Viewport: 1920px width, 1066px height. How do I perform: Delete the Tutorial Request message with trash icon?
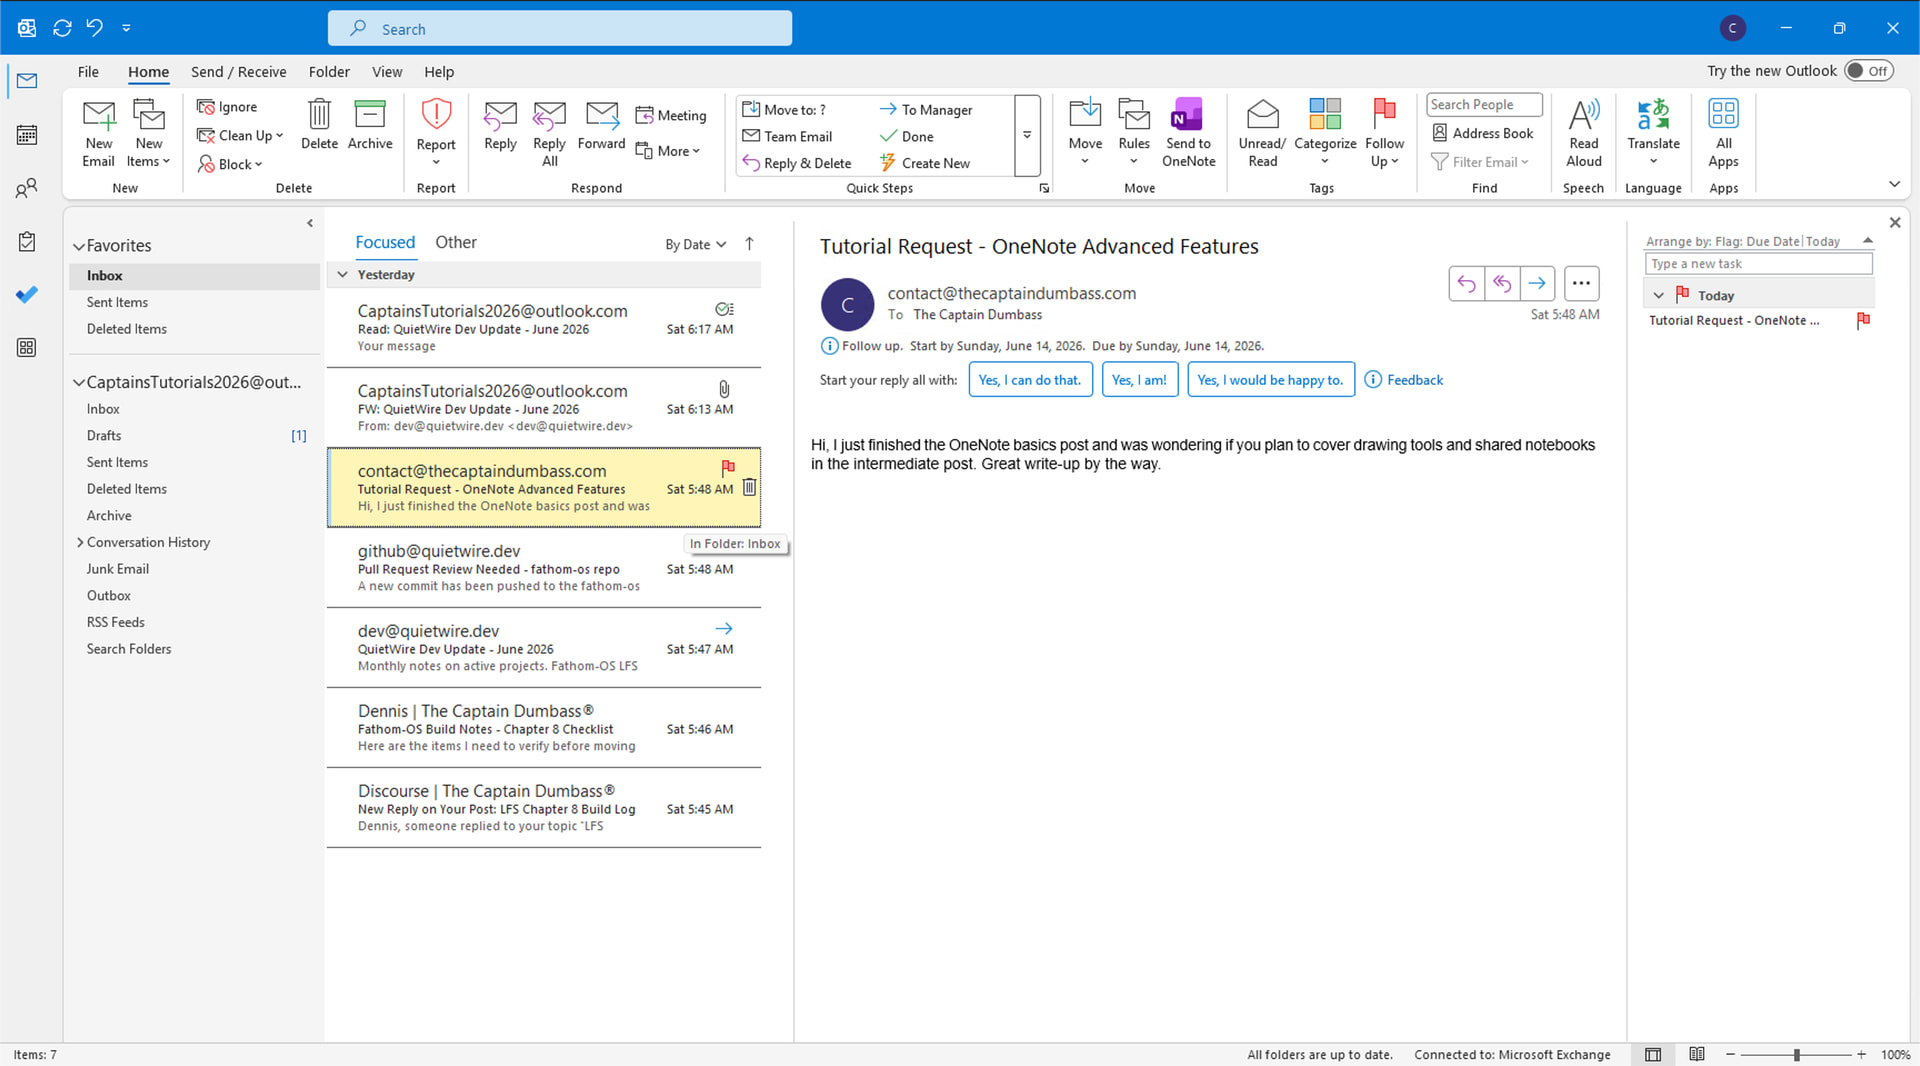click(x=749, y=487)
